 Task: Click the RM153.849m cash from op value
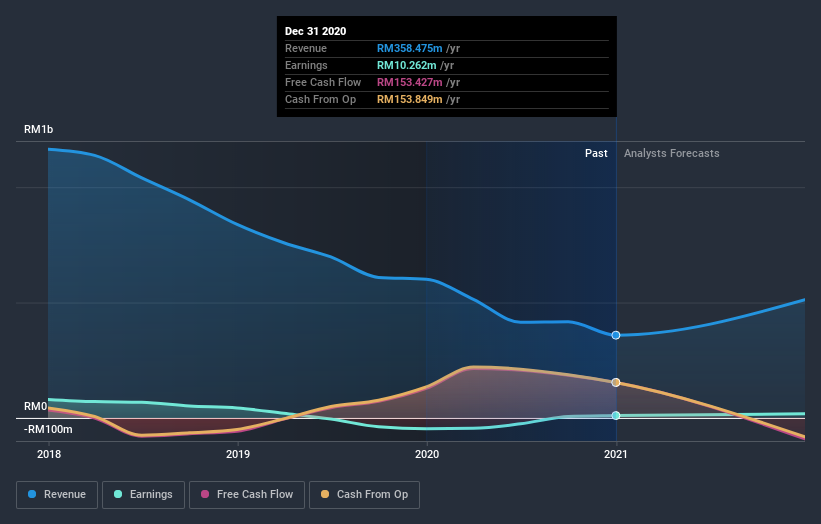coord(409,99)
